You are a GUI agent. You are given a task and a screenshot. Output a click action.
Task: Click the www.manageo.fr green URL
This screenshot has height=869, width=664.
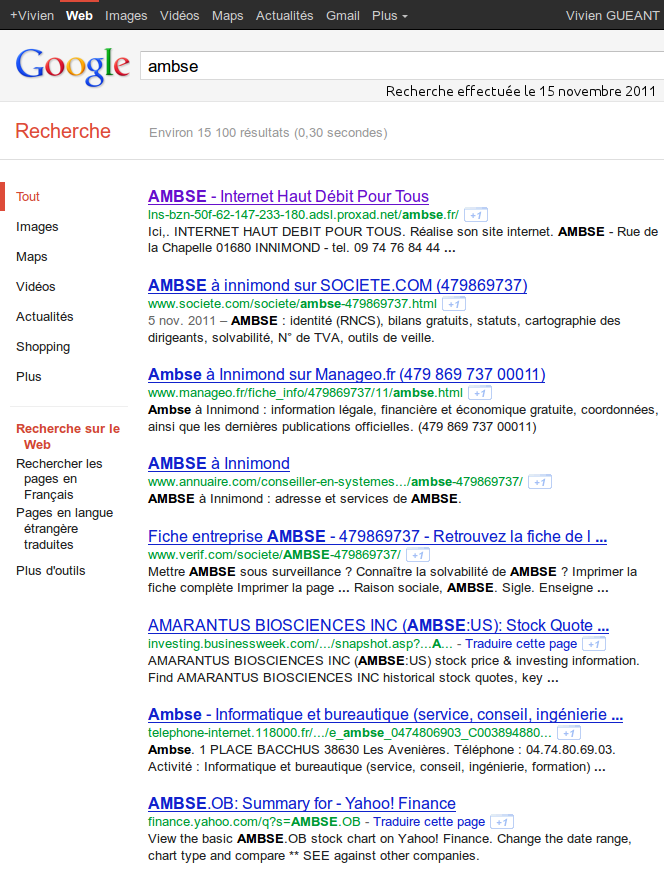305,393
